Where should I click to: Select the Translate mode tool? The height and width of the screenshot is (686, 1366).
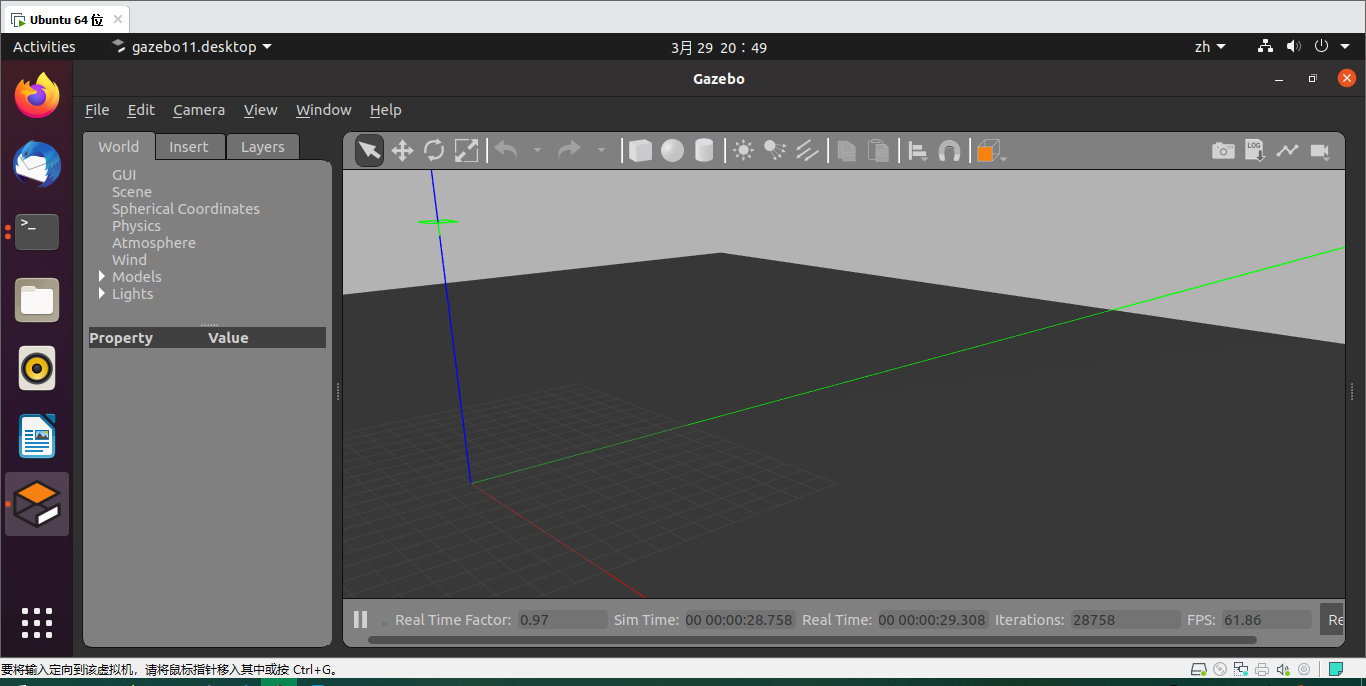point(402,150)
